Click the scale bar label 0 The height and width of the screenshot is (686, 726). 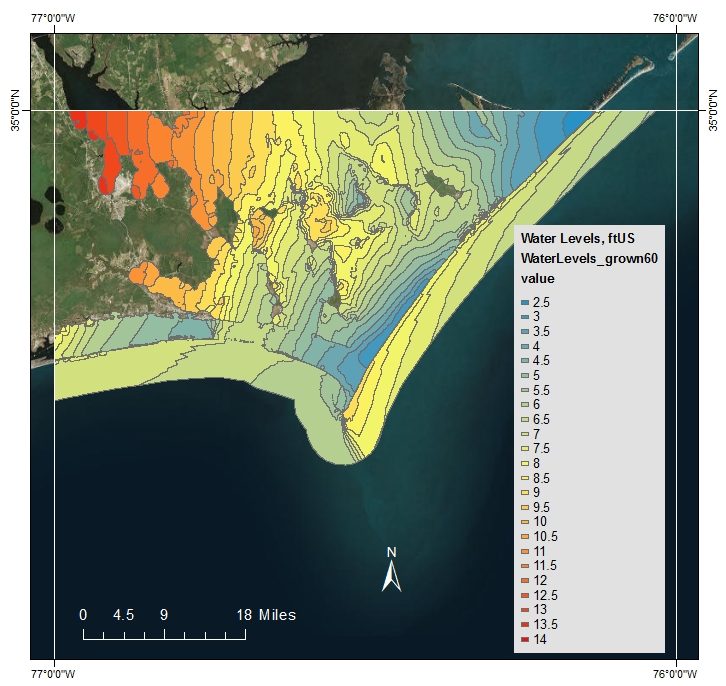tap(83, 615)
